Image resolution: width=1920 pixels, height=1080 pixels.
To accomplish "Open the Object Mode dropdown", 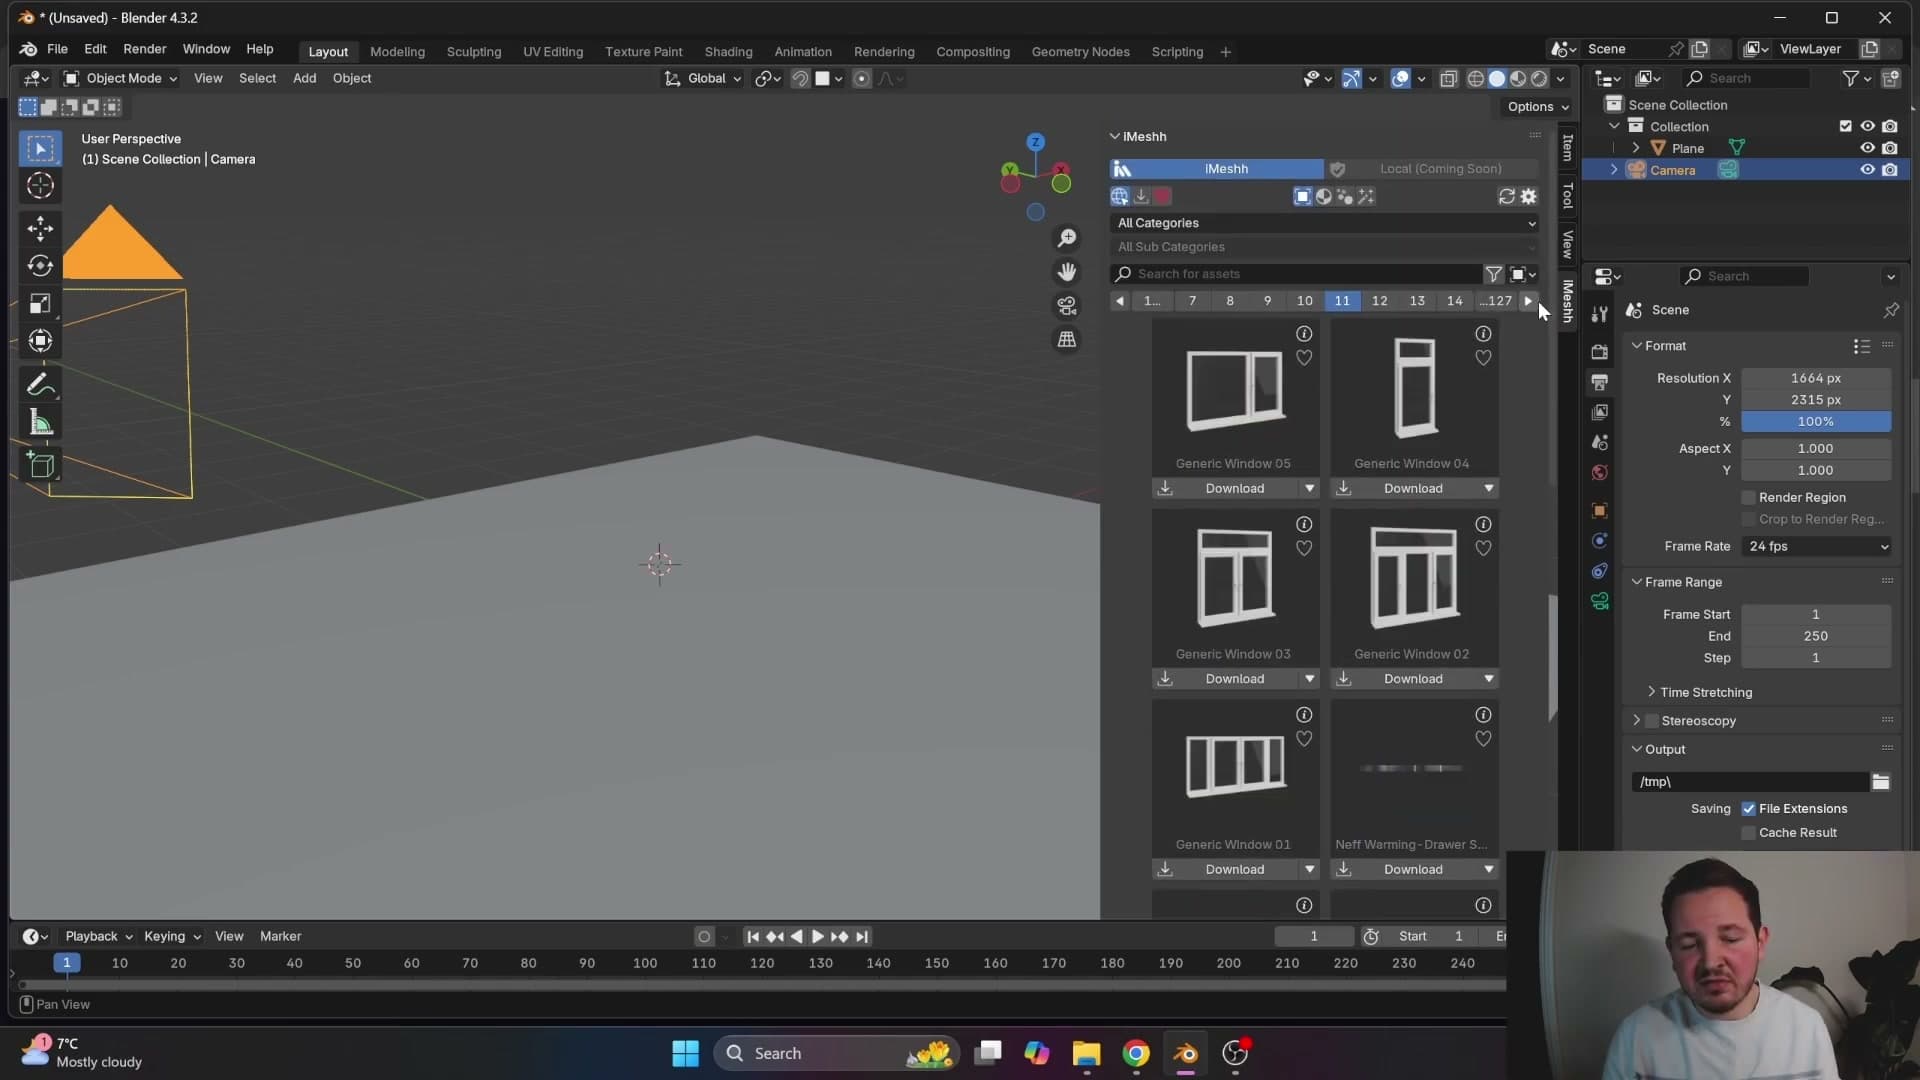I will pyautogui.click(x=120, y=79).
